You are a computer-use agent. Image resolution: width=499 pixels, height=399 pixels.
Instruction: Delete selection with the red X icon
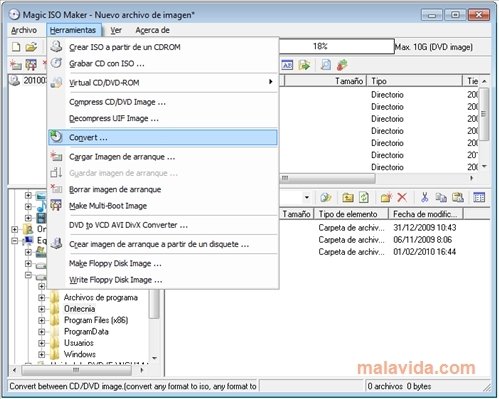pos(402,198)
